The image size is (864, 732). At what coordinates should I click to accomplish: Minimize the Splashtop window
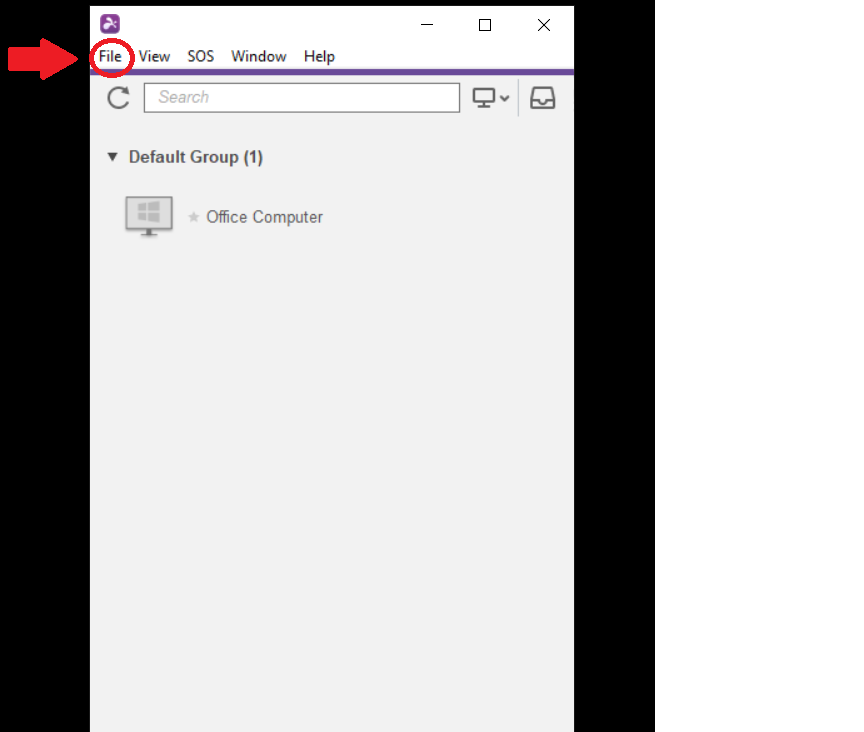(x=427, y=25)
